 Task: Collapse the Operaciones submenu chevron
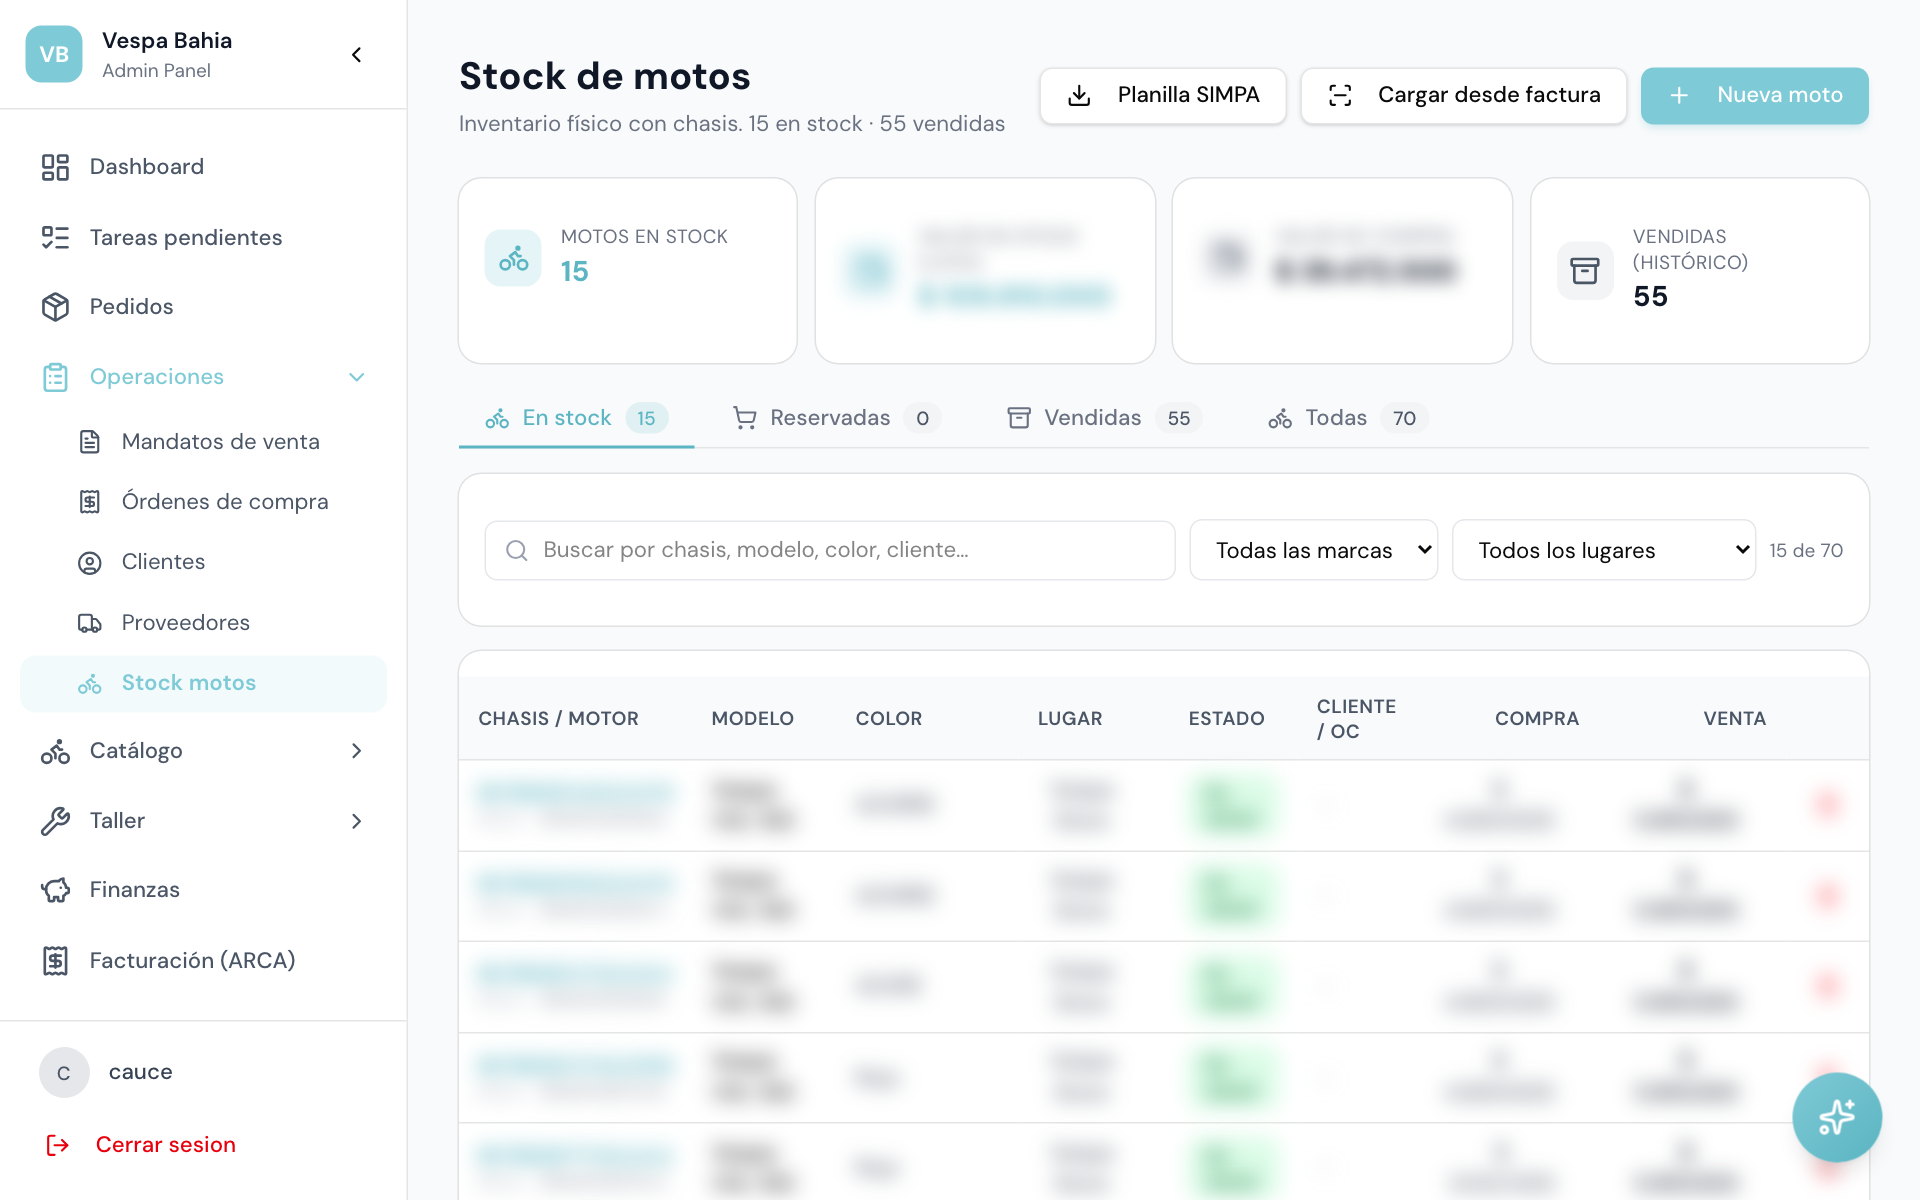356,377
